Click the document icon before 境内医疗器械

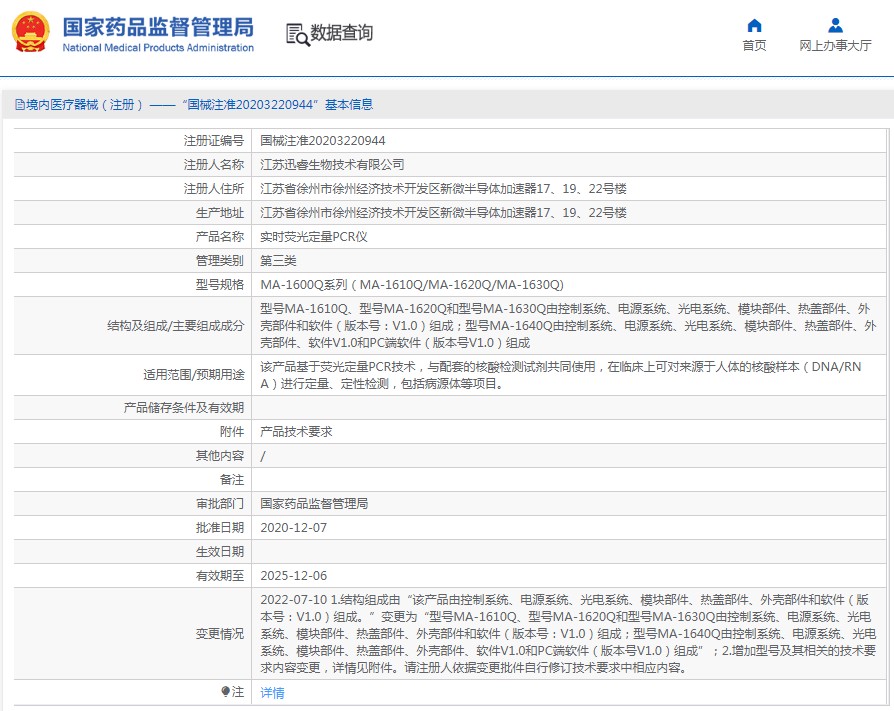pyautogui.click(x=20, y=105)
